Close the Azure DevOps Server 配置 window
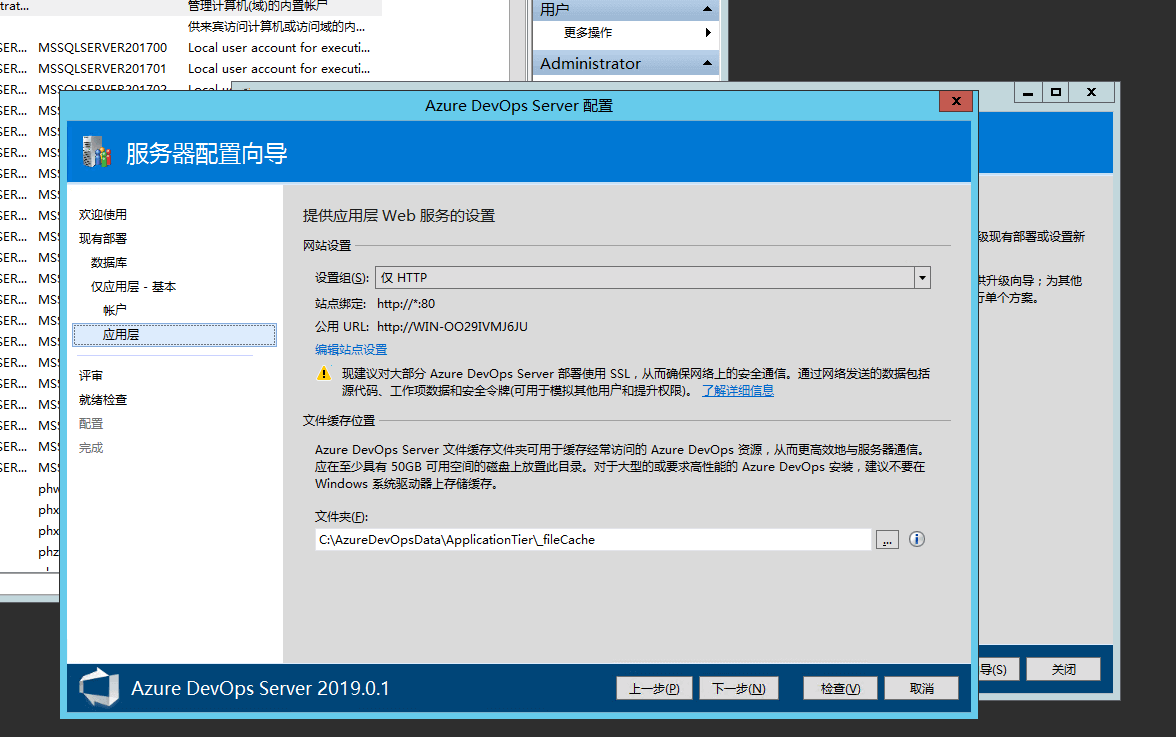 pyautogui.click(x=955, y=102)
